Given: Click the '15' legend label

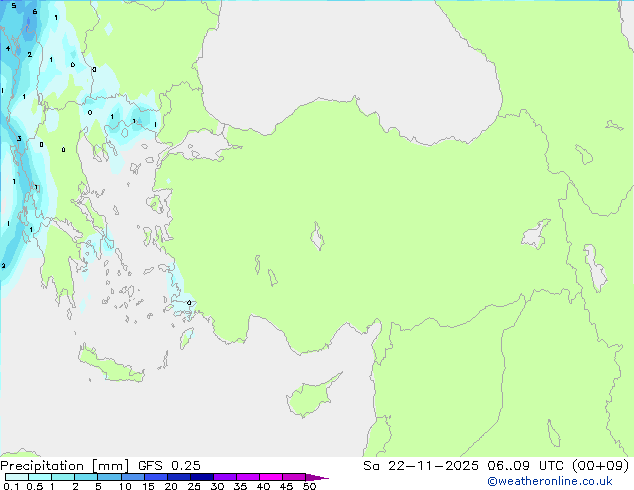Looking at the screenshot, I should click(x=148, y=486).
